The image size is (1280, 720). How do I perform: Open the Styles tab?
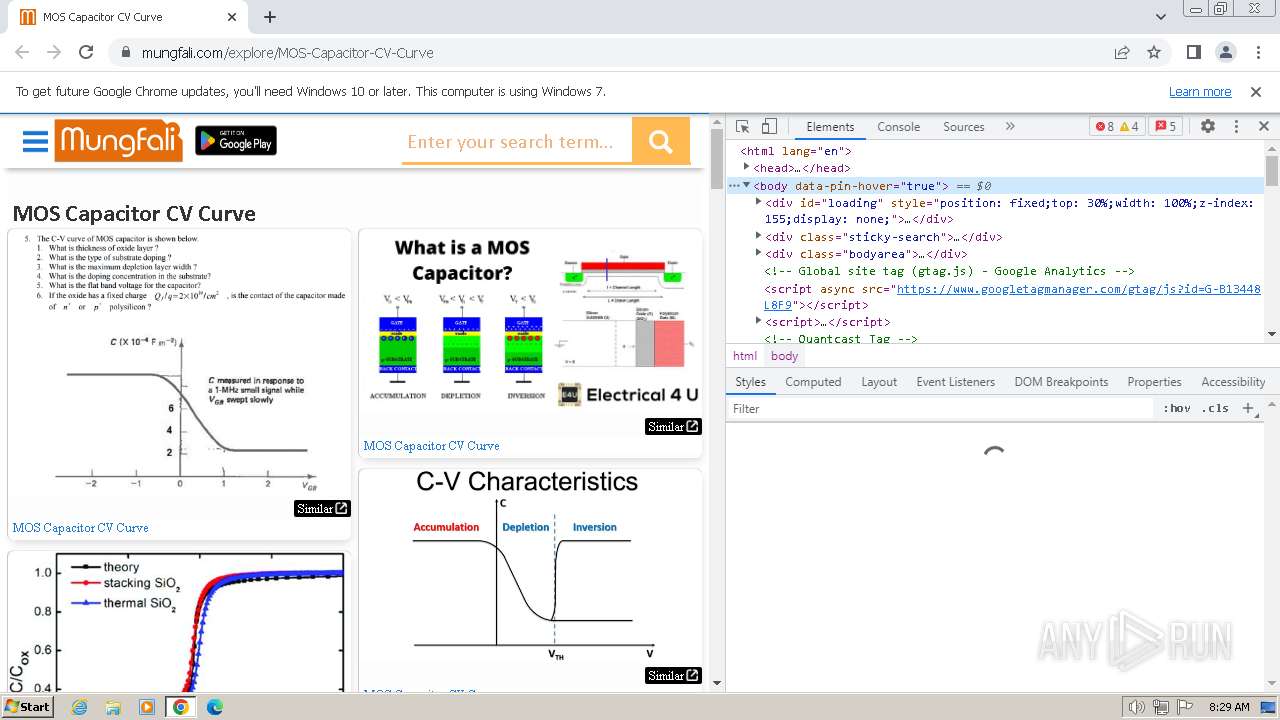pyautogui.click(x=750, y=382)
